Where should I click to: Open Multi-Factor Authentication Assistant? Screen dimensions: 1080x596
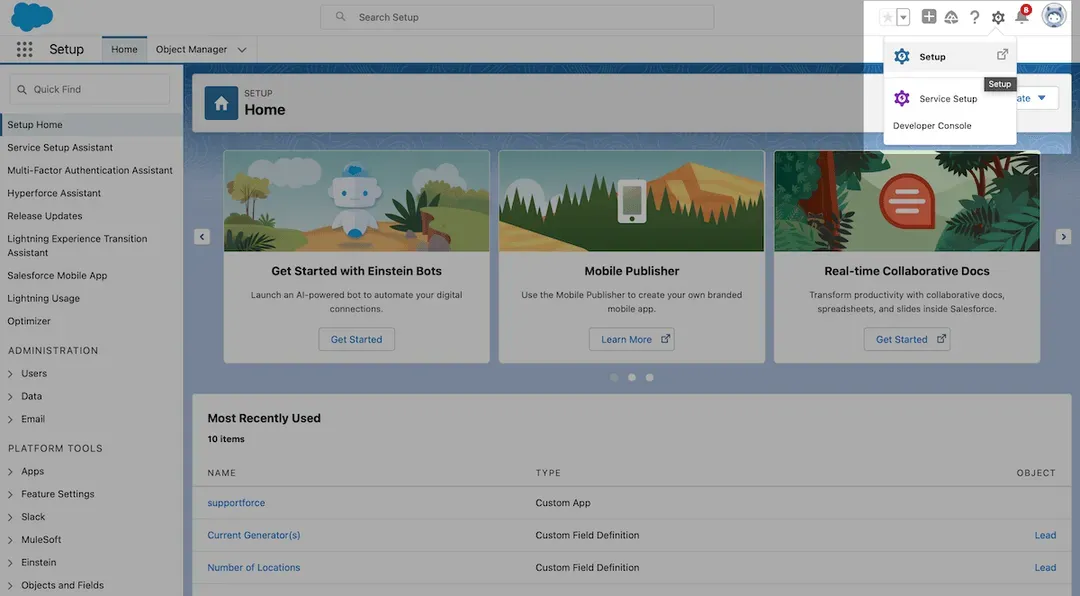pyautogui.click(x=90, y=170)
